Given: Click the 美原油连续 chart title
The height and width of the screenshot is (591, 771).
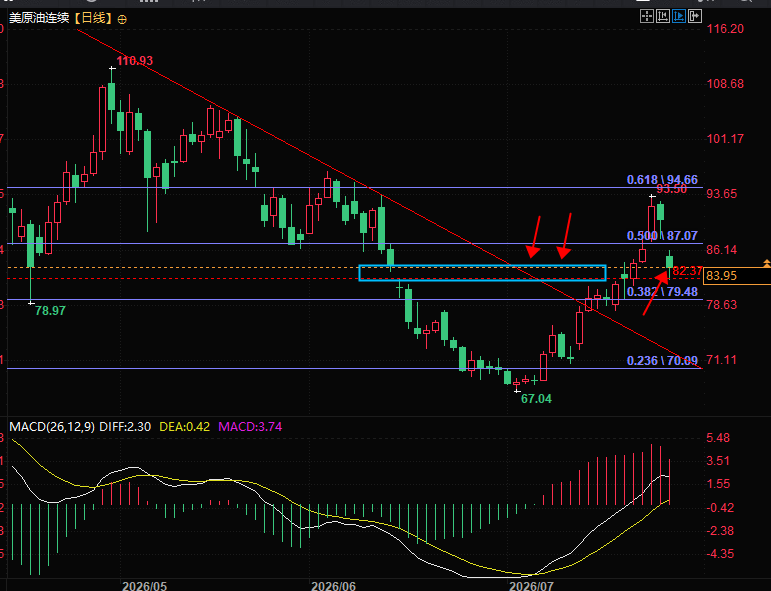Looking at the screenshot, I should (39, 19).
